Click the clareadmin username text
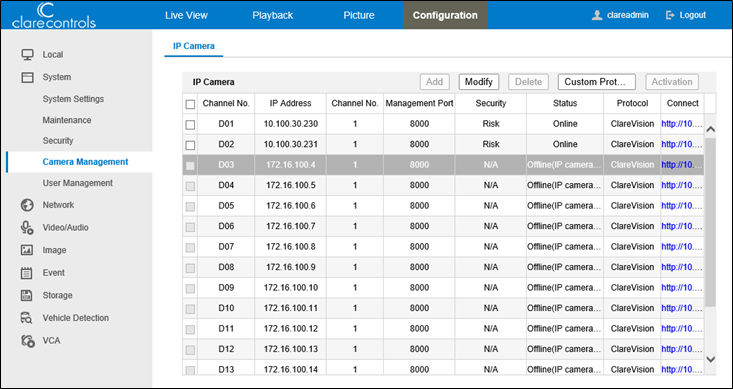 point(627,15)
